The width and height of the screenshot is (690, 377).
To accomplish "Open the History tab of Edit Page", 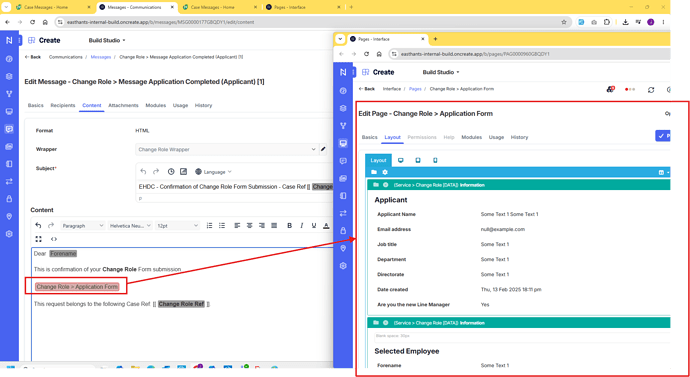I will point(519,137).
